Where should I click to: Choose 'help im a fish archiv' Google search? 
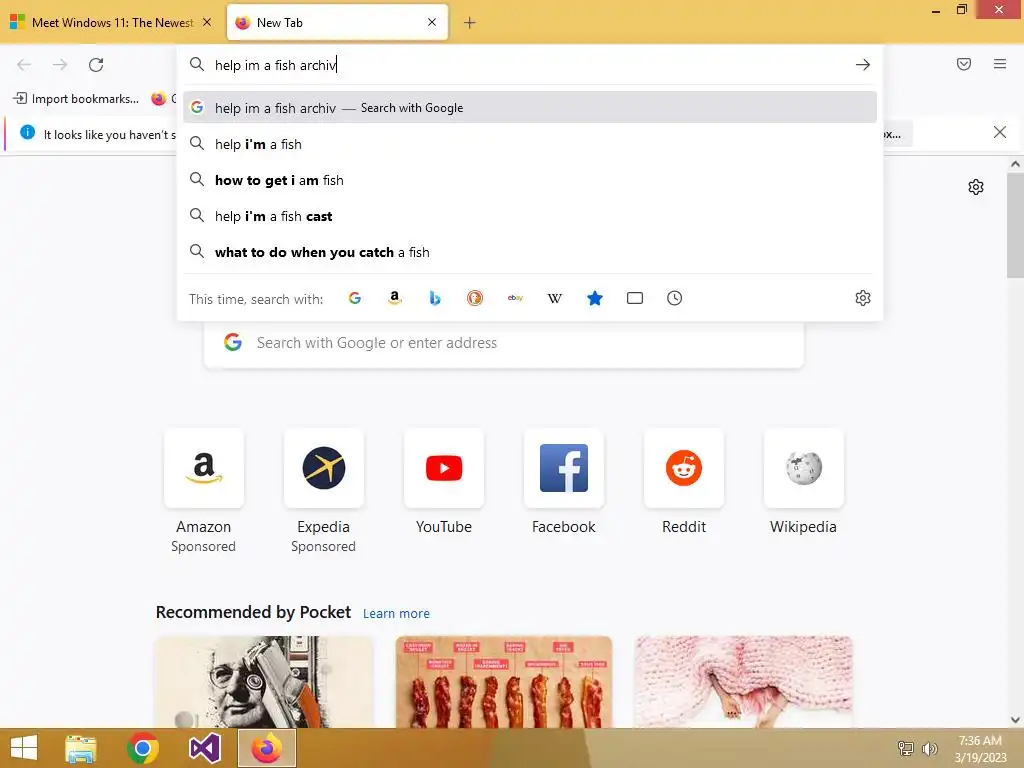[530, 108]
